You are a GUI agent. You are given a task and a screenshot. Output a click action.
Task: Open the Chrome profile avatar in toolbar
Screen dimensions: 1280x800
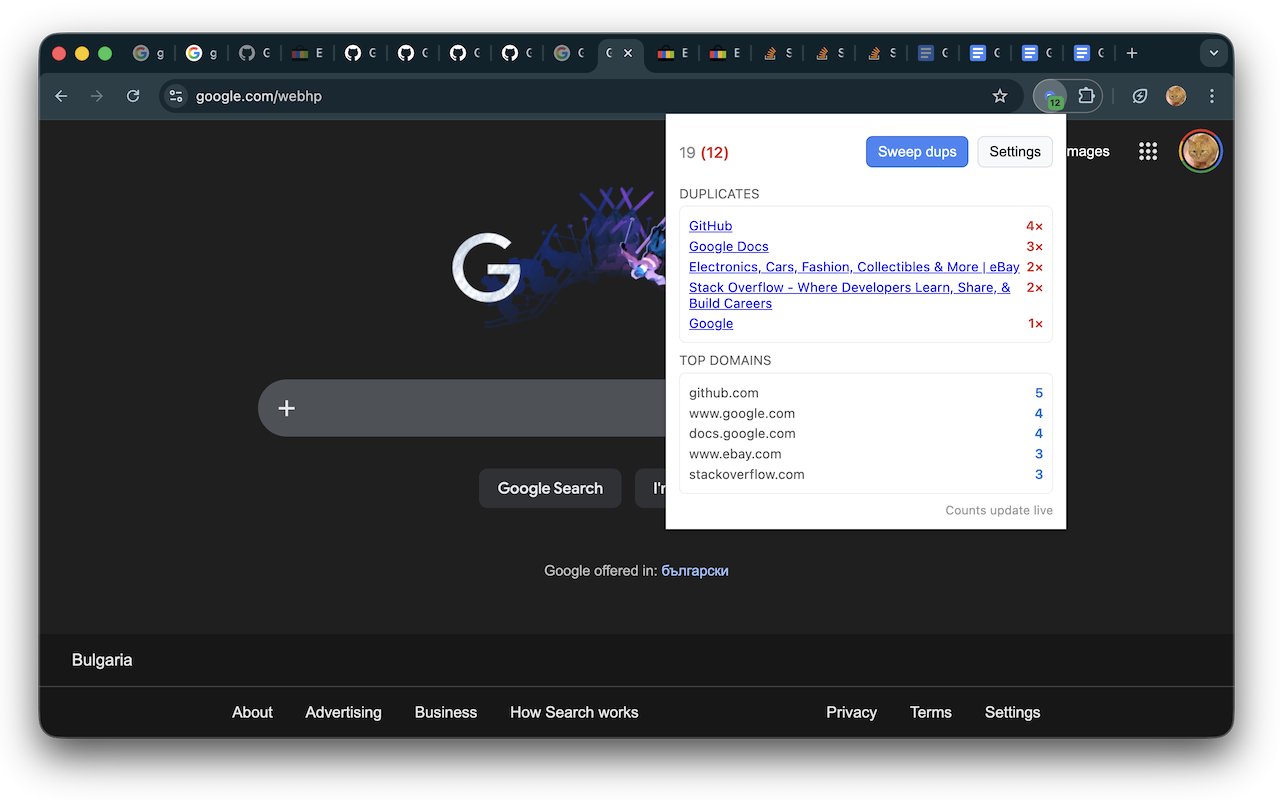tap(1176, 96)
